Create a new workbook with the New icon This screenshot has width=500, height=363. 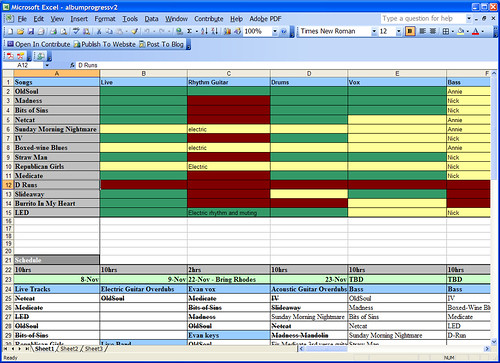10,31
